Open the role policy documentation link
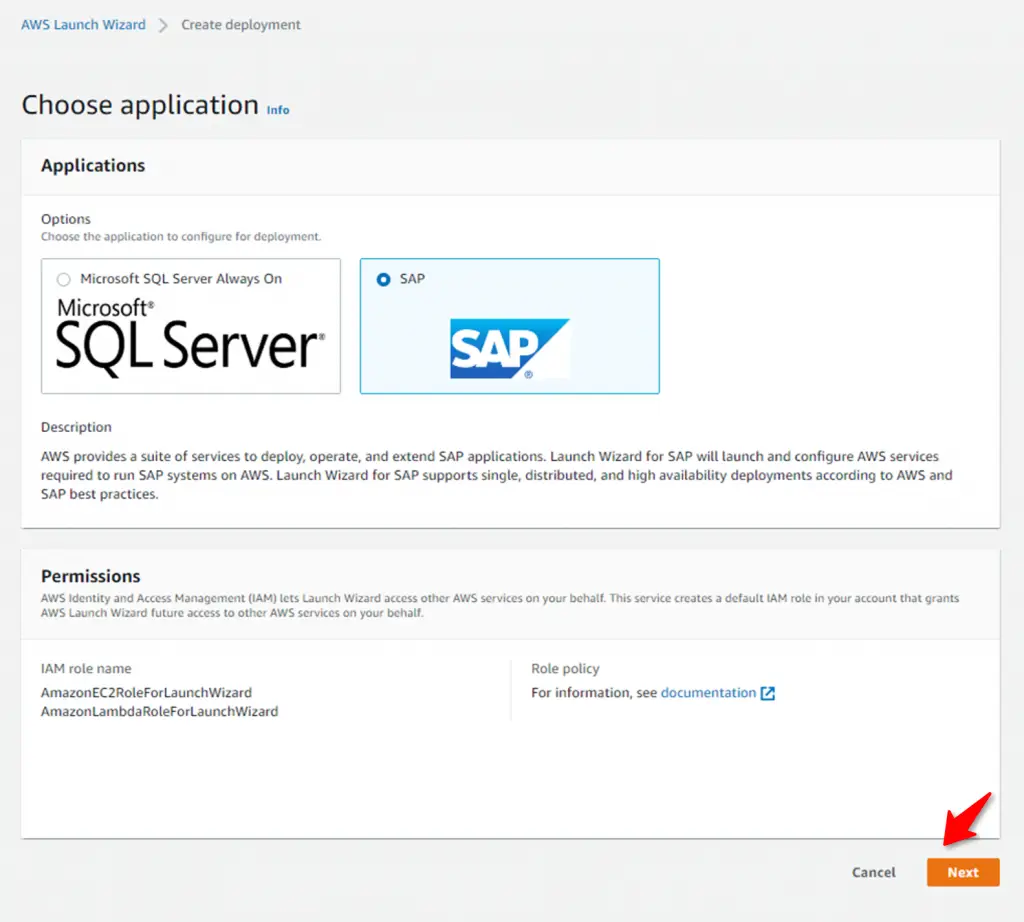1024x922 pixels. tap(708, 693)
